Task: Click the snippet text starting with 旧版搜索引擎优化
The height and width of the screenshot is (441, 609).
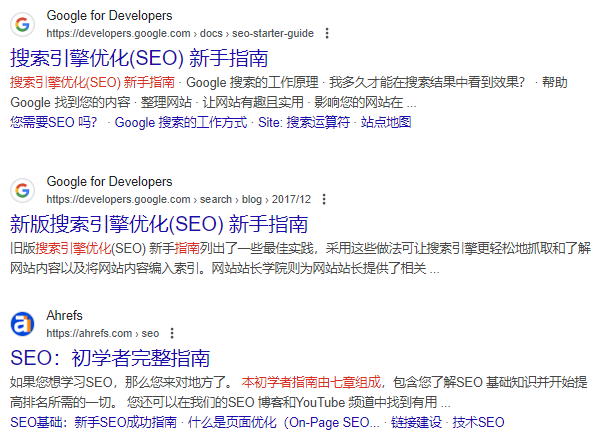Action: (301, 258)
